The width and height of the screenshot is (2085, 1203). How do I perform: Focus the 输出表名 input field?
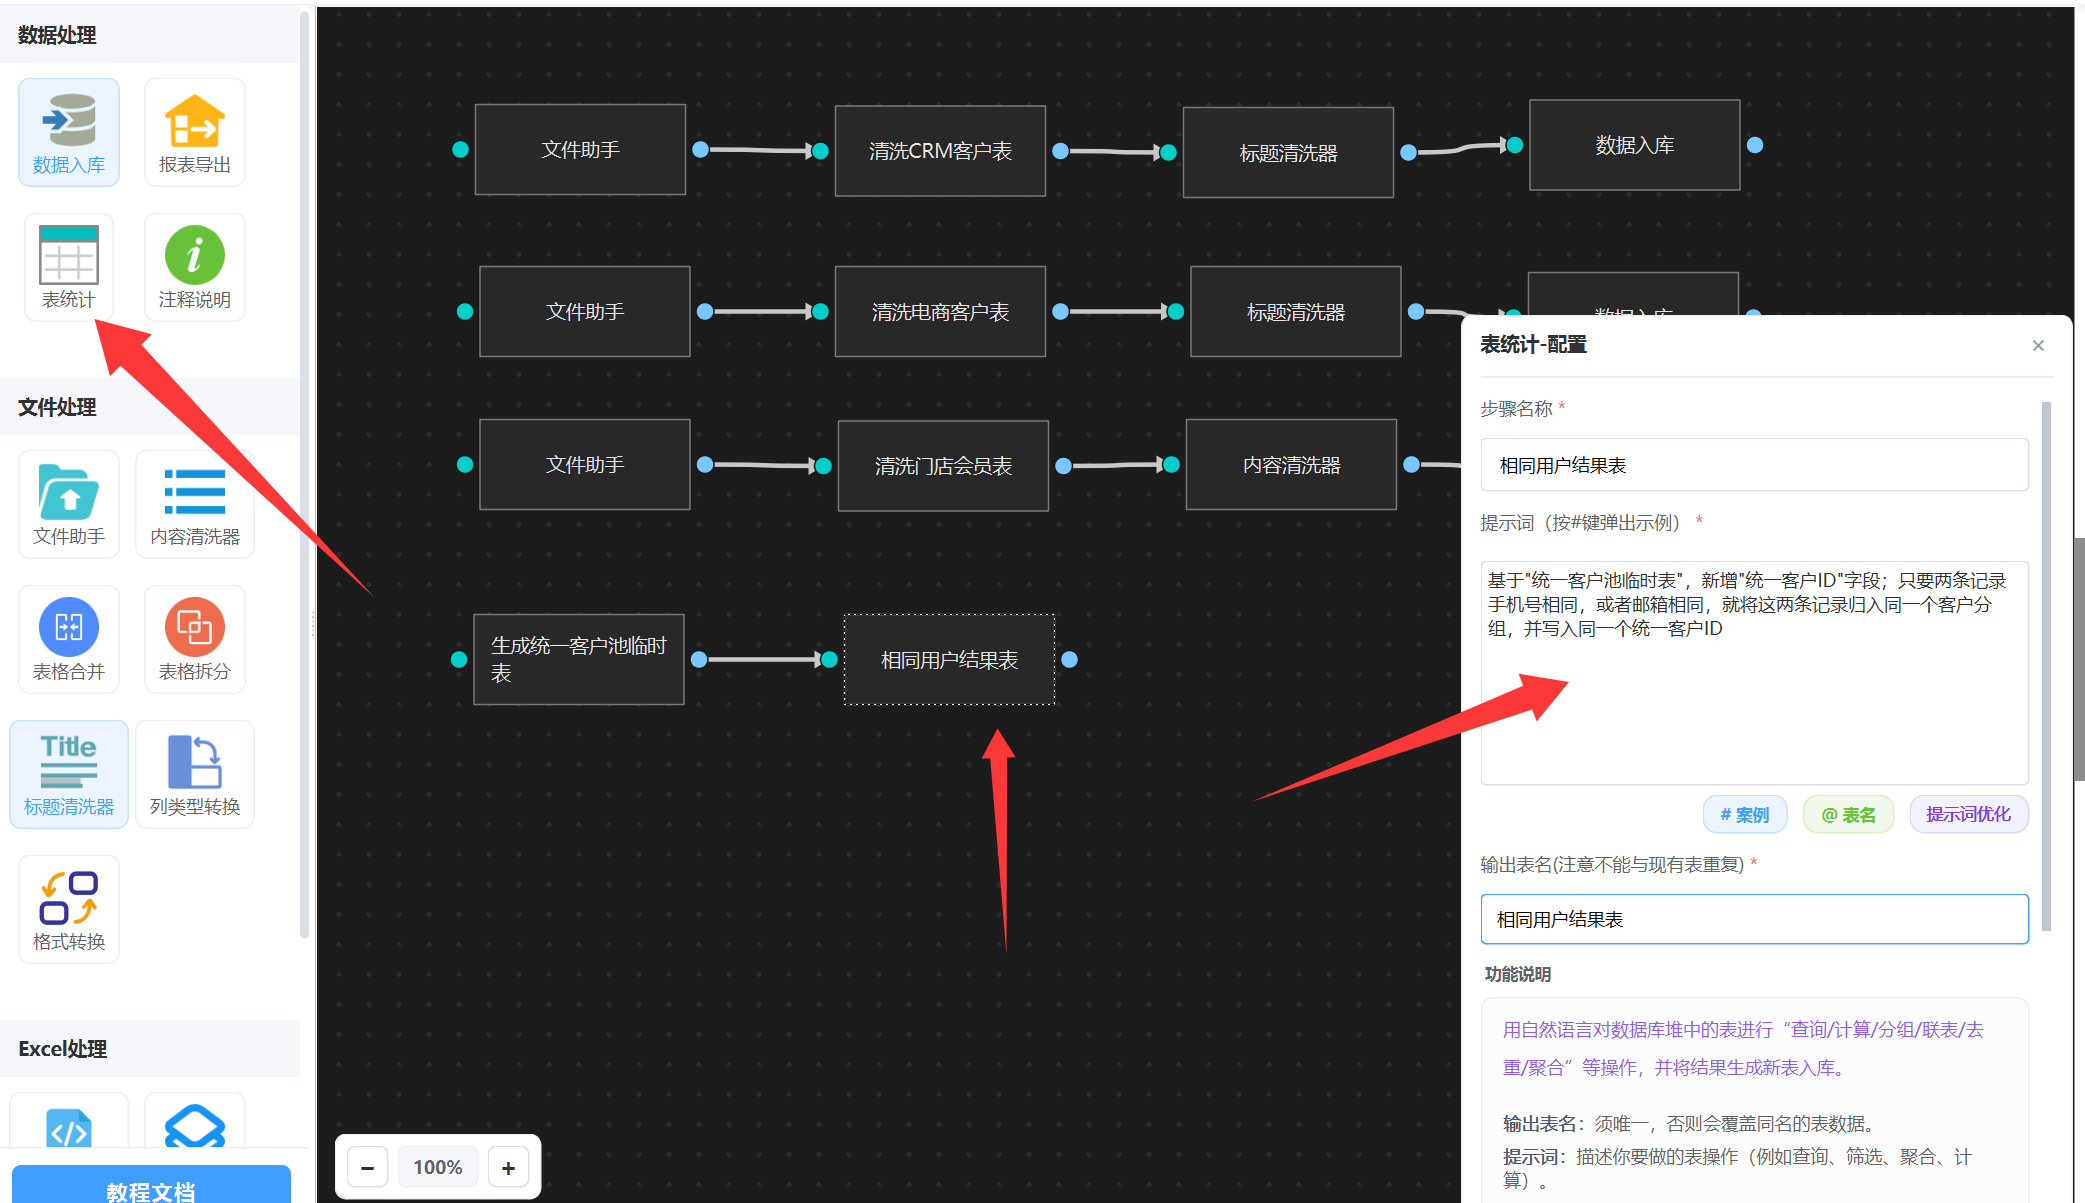point(1754,919)
